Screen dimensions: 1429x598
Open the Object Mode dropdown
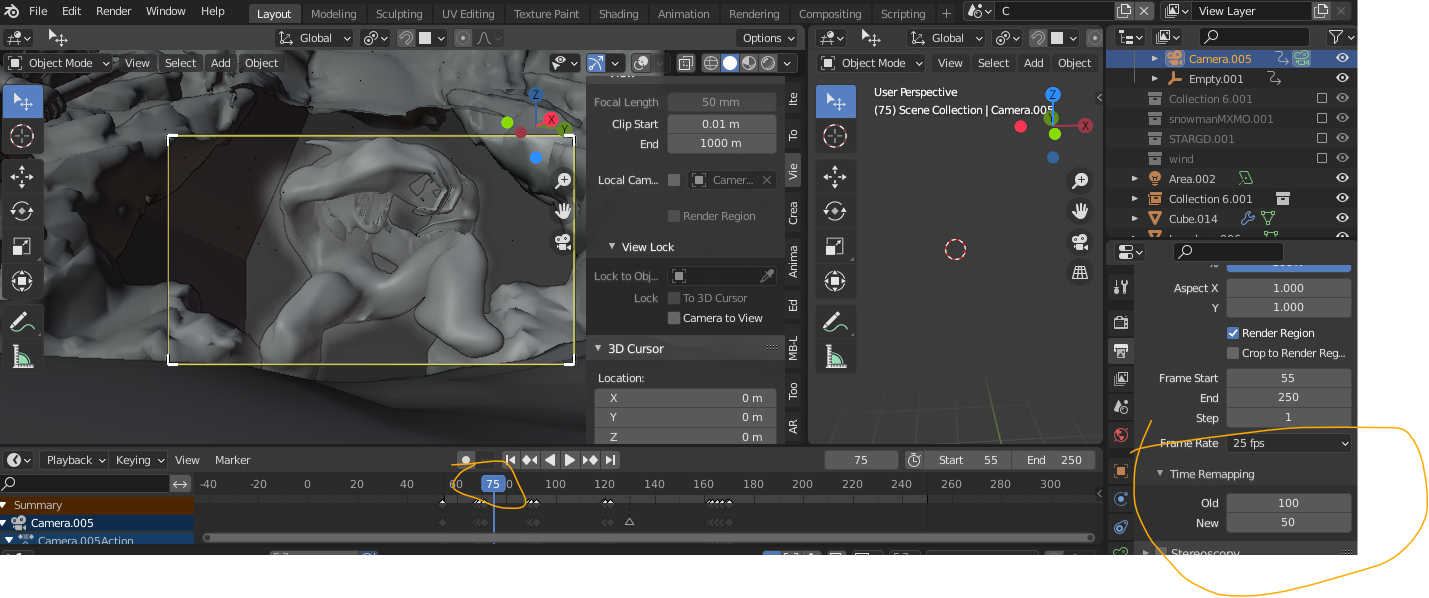tap(60, 62)
